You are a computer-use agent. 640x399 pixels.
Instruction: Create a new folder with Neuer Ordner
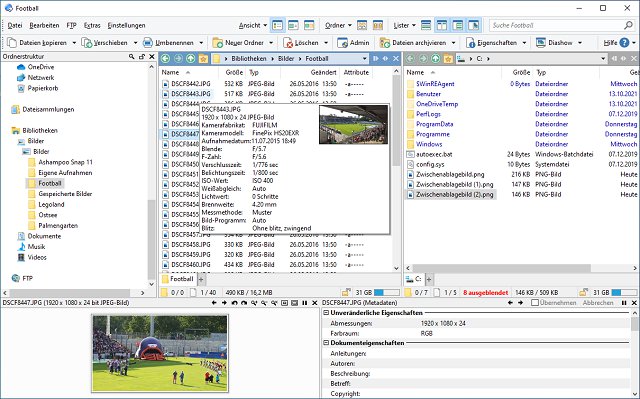point(239,42)
